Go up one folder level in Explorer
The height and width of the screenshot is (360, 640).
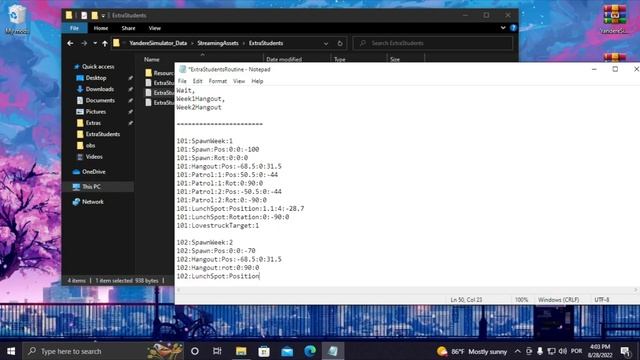(x=105, y=43)
